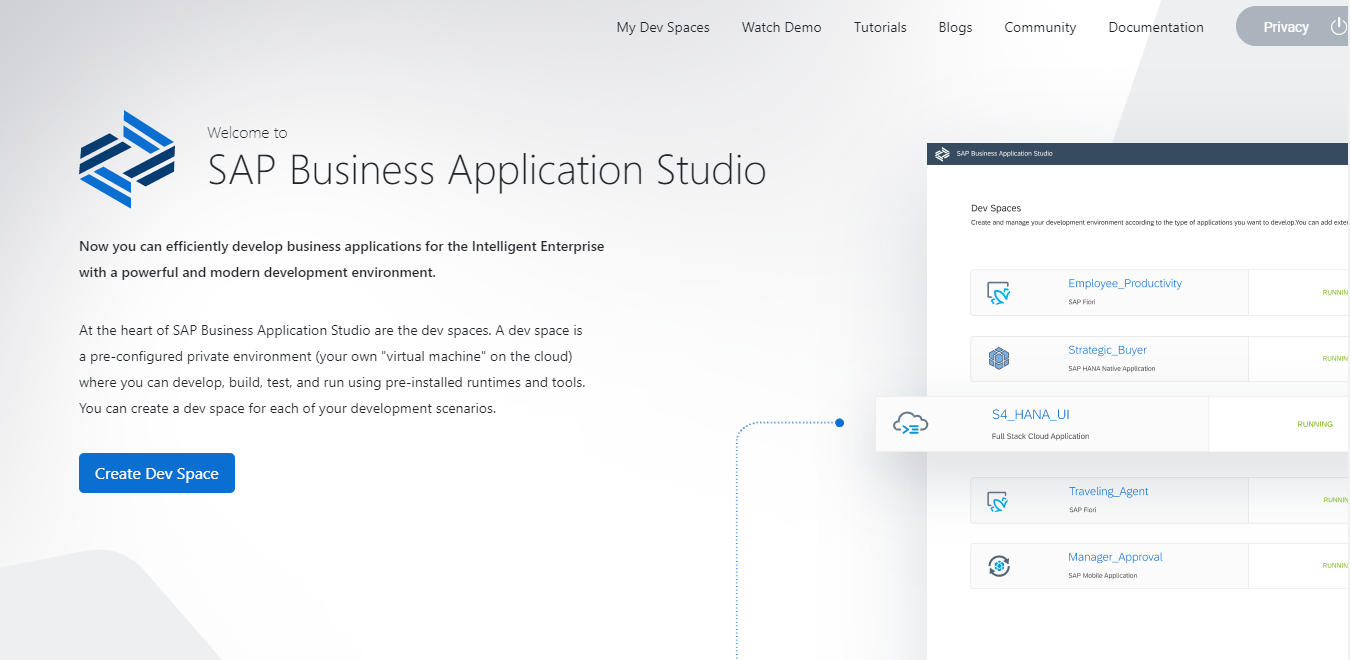Click the SAP Fiori icon beside Traveling_Agent
The image size is (1350, 660).
998,500
